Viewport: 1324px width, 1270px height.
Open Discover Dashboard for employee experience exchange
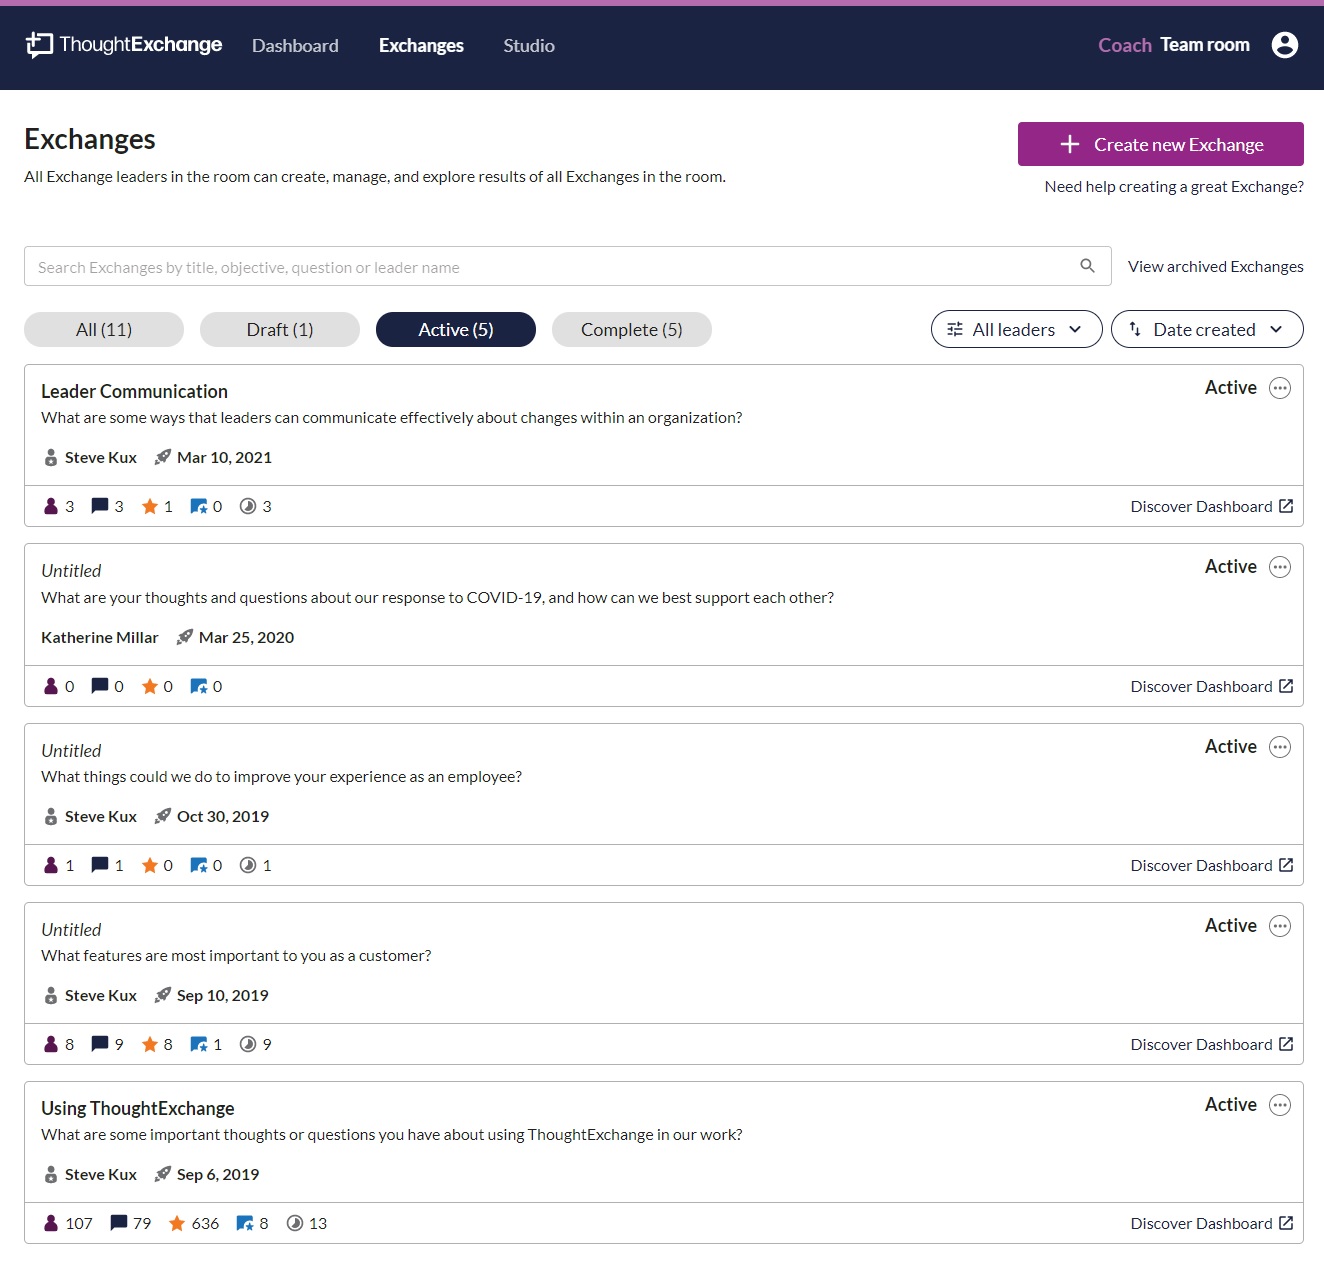pos(1212,865)
